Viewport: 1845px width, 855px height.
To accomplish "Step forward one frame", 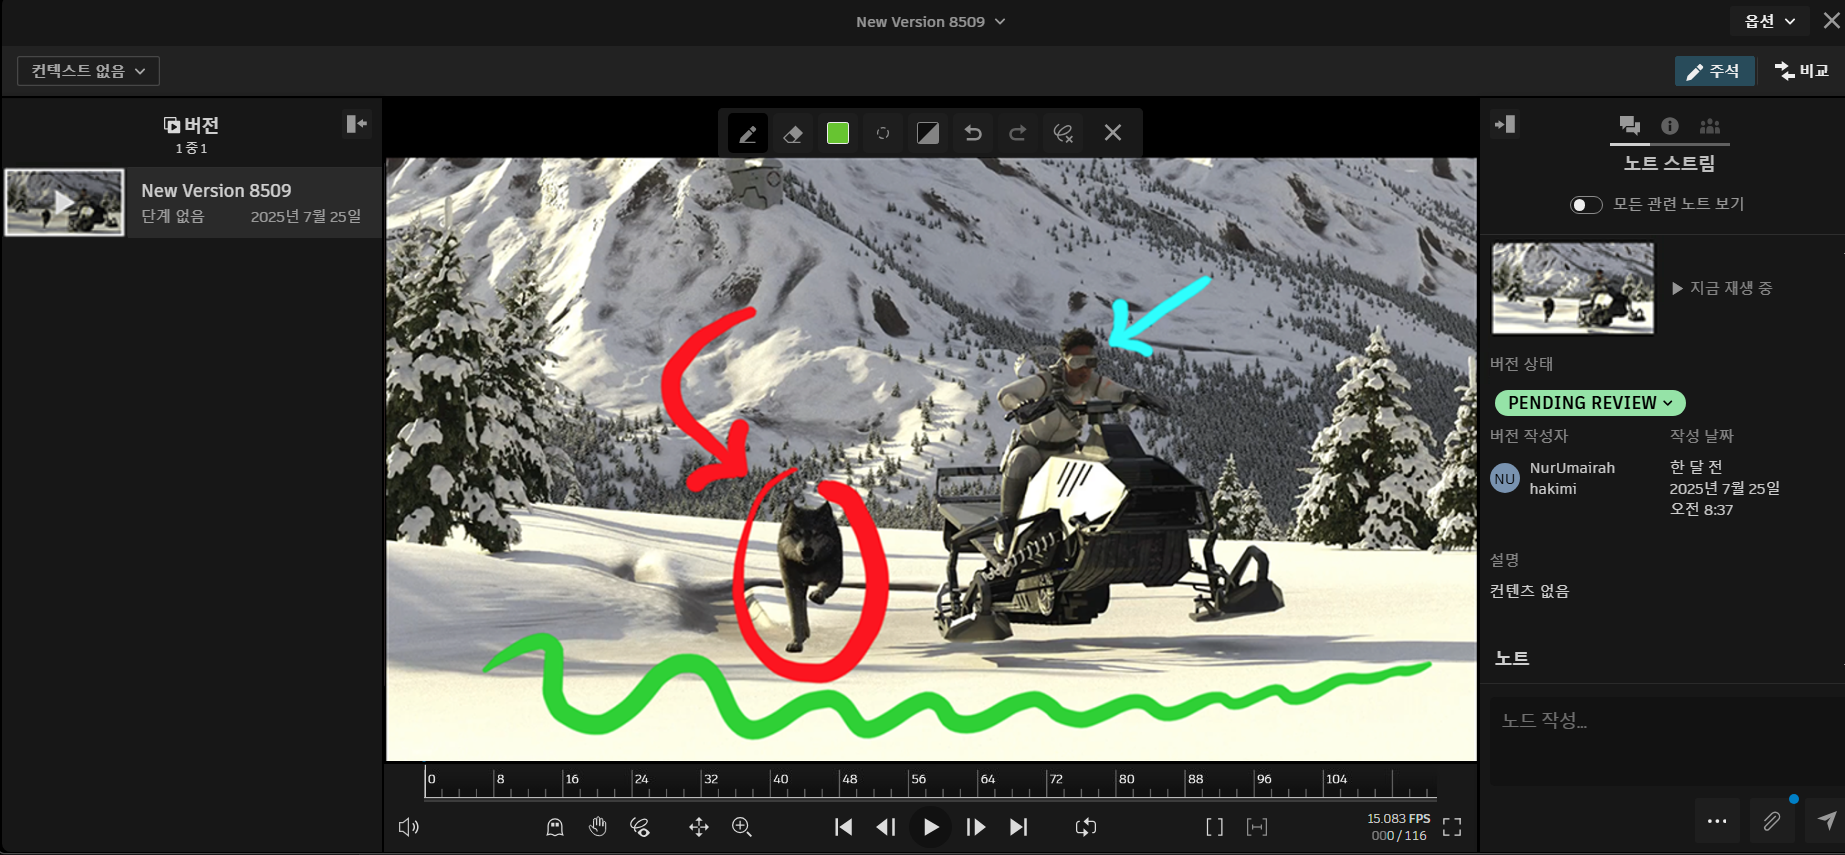I will [x=976, y=827].
